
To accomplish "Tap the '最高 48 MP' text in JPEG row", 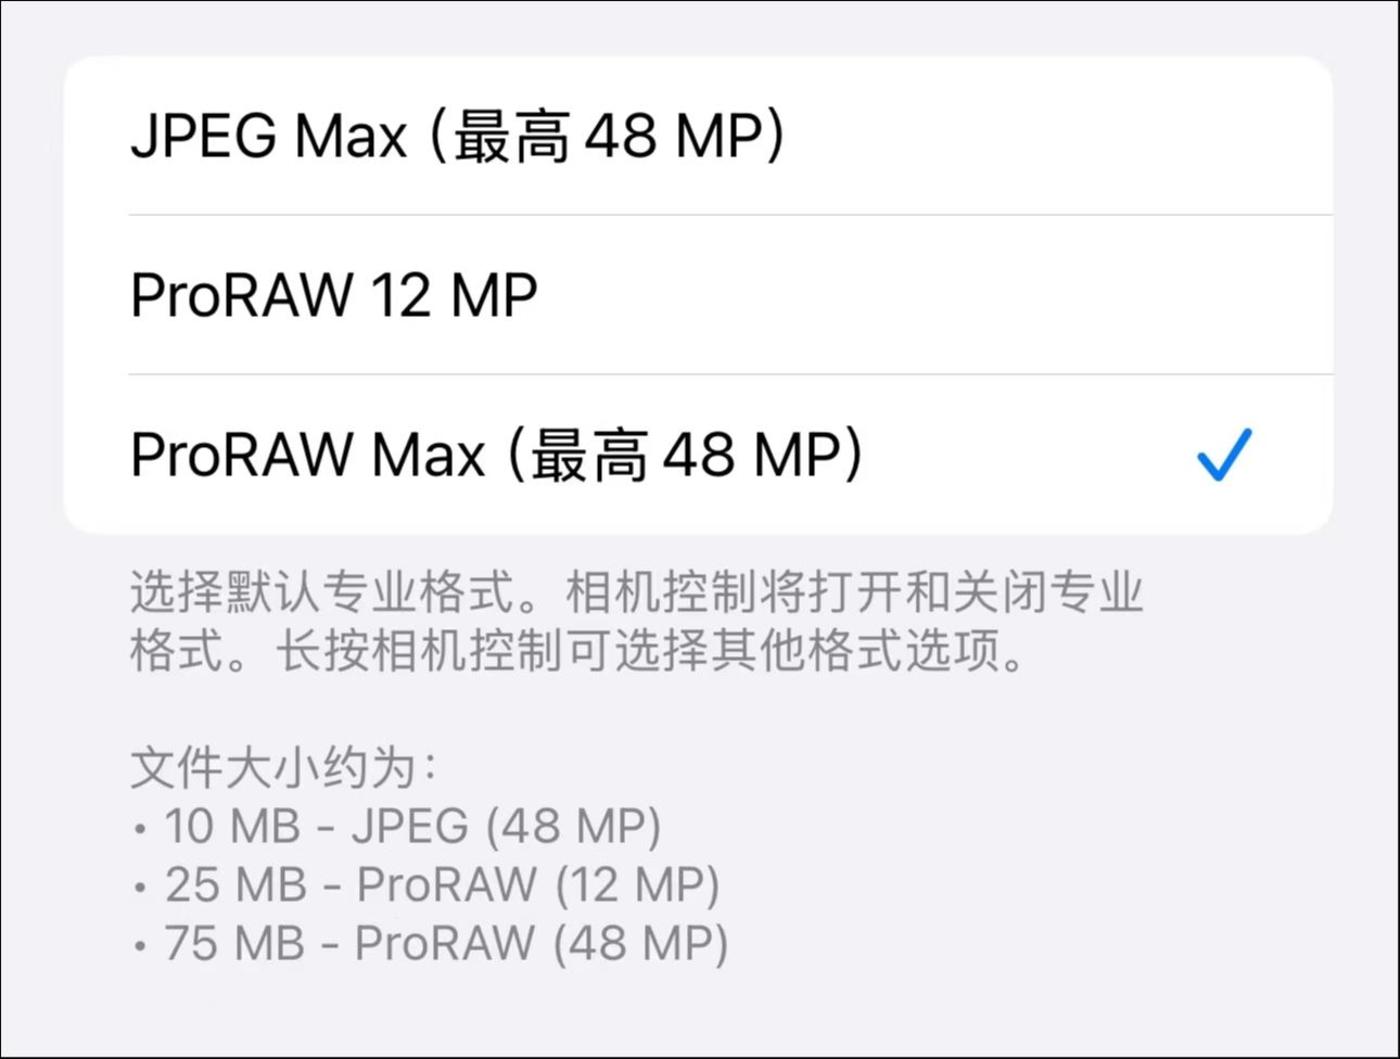I will [x=610, y=136].
